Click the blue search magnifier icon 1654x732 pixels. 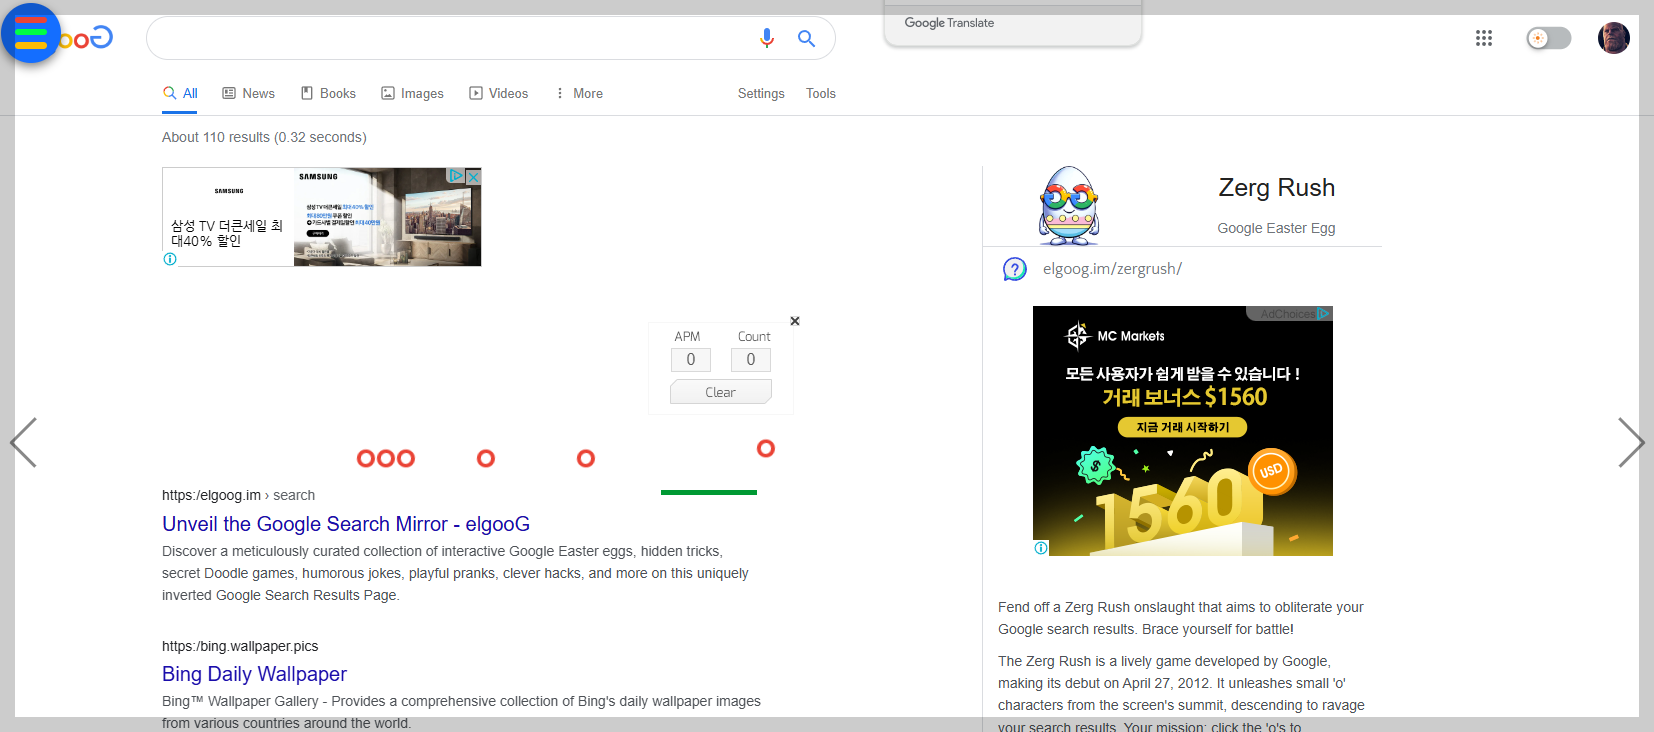click(x=806, y=38)
